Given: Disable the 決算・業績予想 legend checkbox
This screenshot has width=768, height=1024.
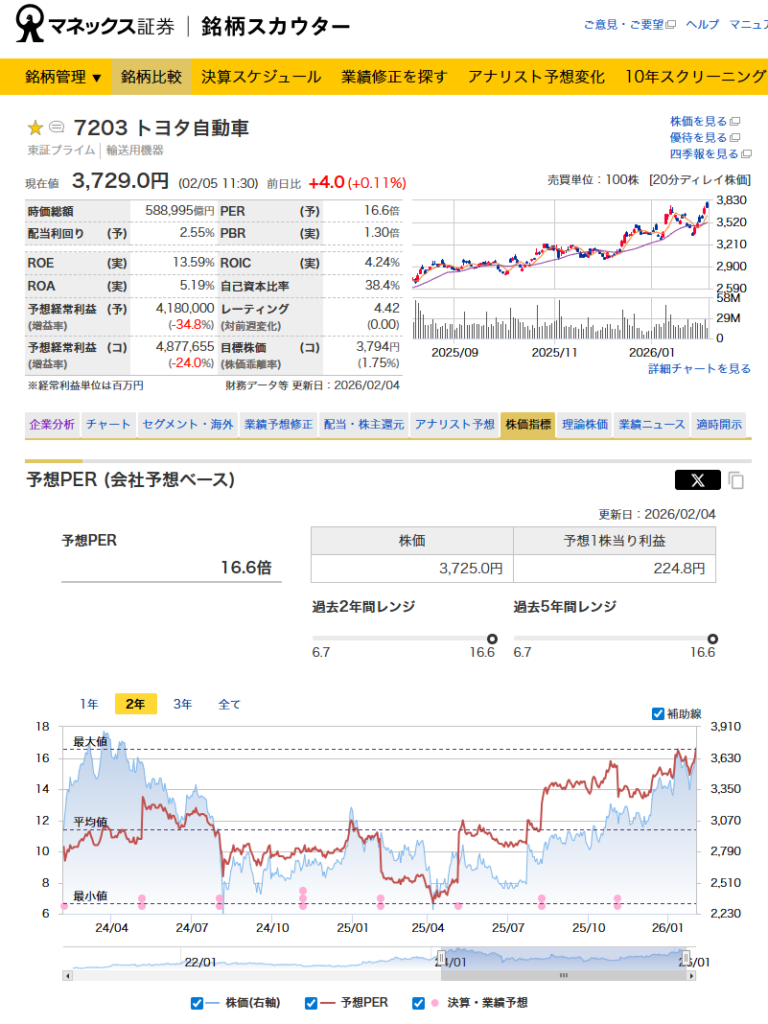Looking at the screenshot, I should [418, 1002].
